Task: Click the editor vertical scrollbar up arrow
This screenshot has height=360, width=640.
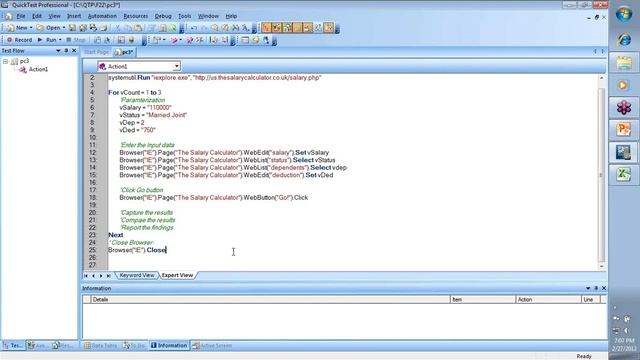Action: point(601,78)
